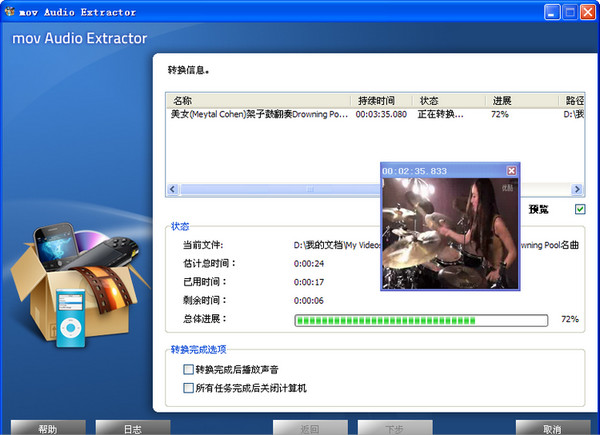Select the Drowning Pool file row in the list
Image resolution: width=600 pixels, height=435 pixels.
click(x=260, y=115)
